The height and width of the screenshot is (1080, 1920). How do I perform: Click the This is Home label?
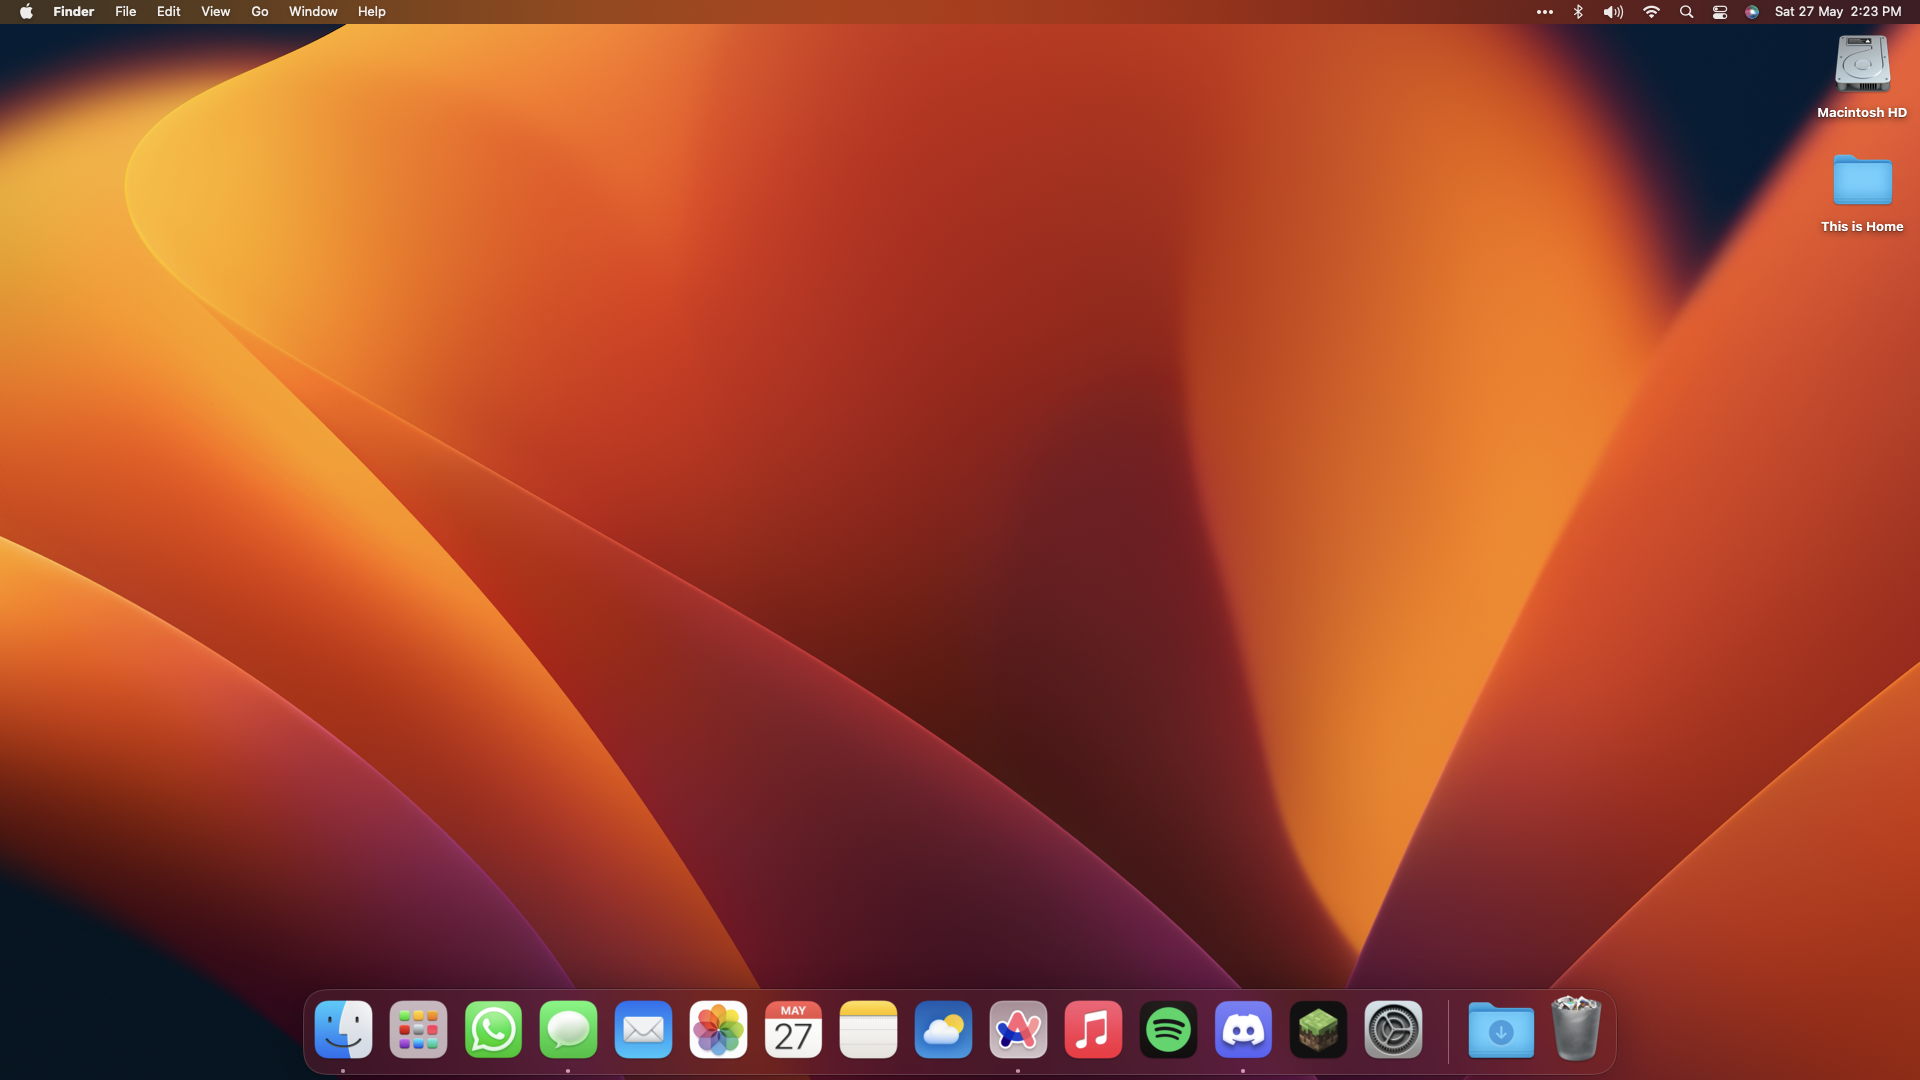(x=1862, y=227)
